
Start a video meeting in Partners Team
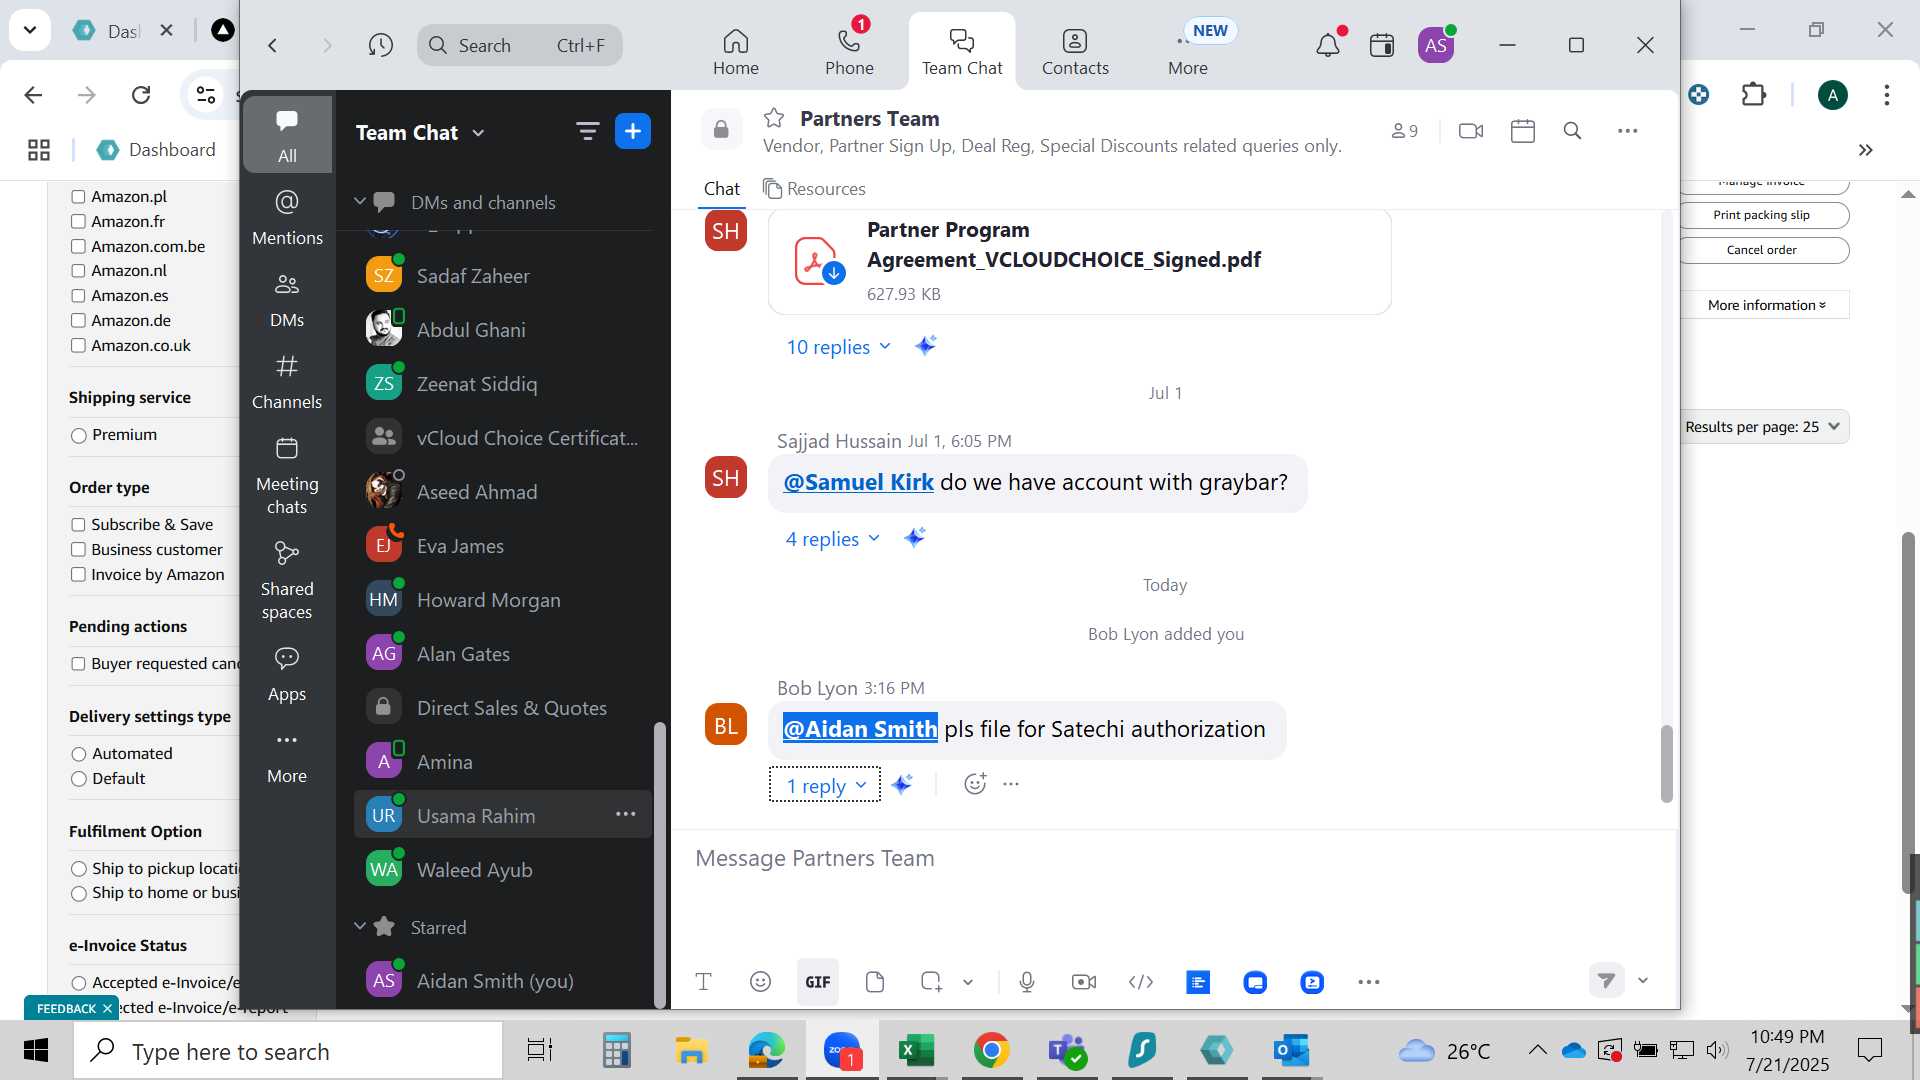(x=1471, y=131)
